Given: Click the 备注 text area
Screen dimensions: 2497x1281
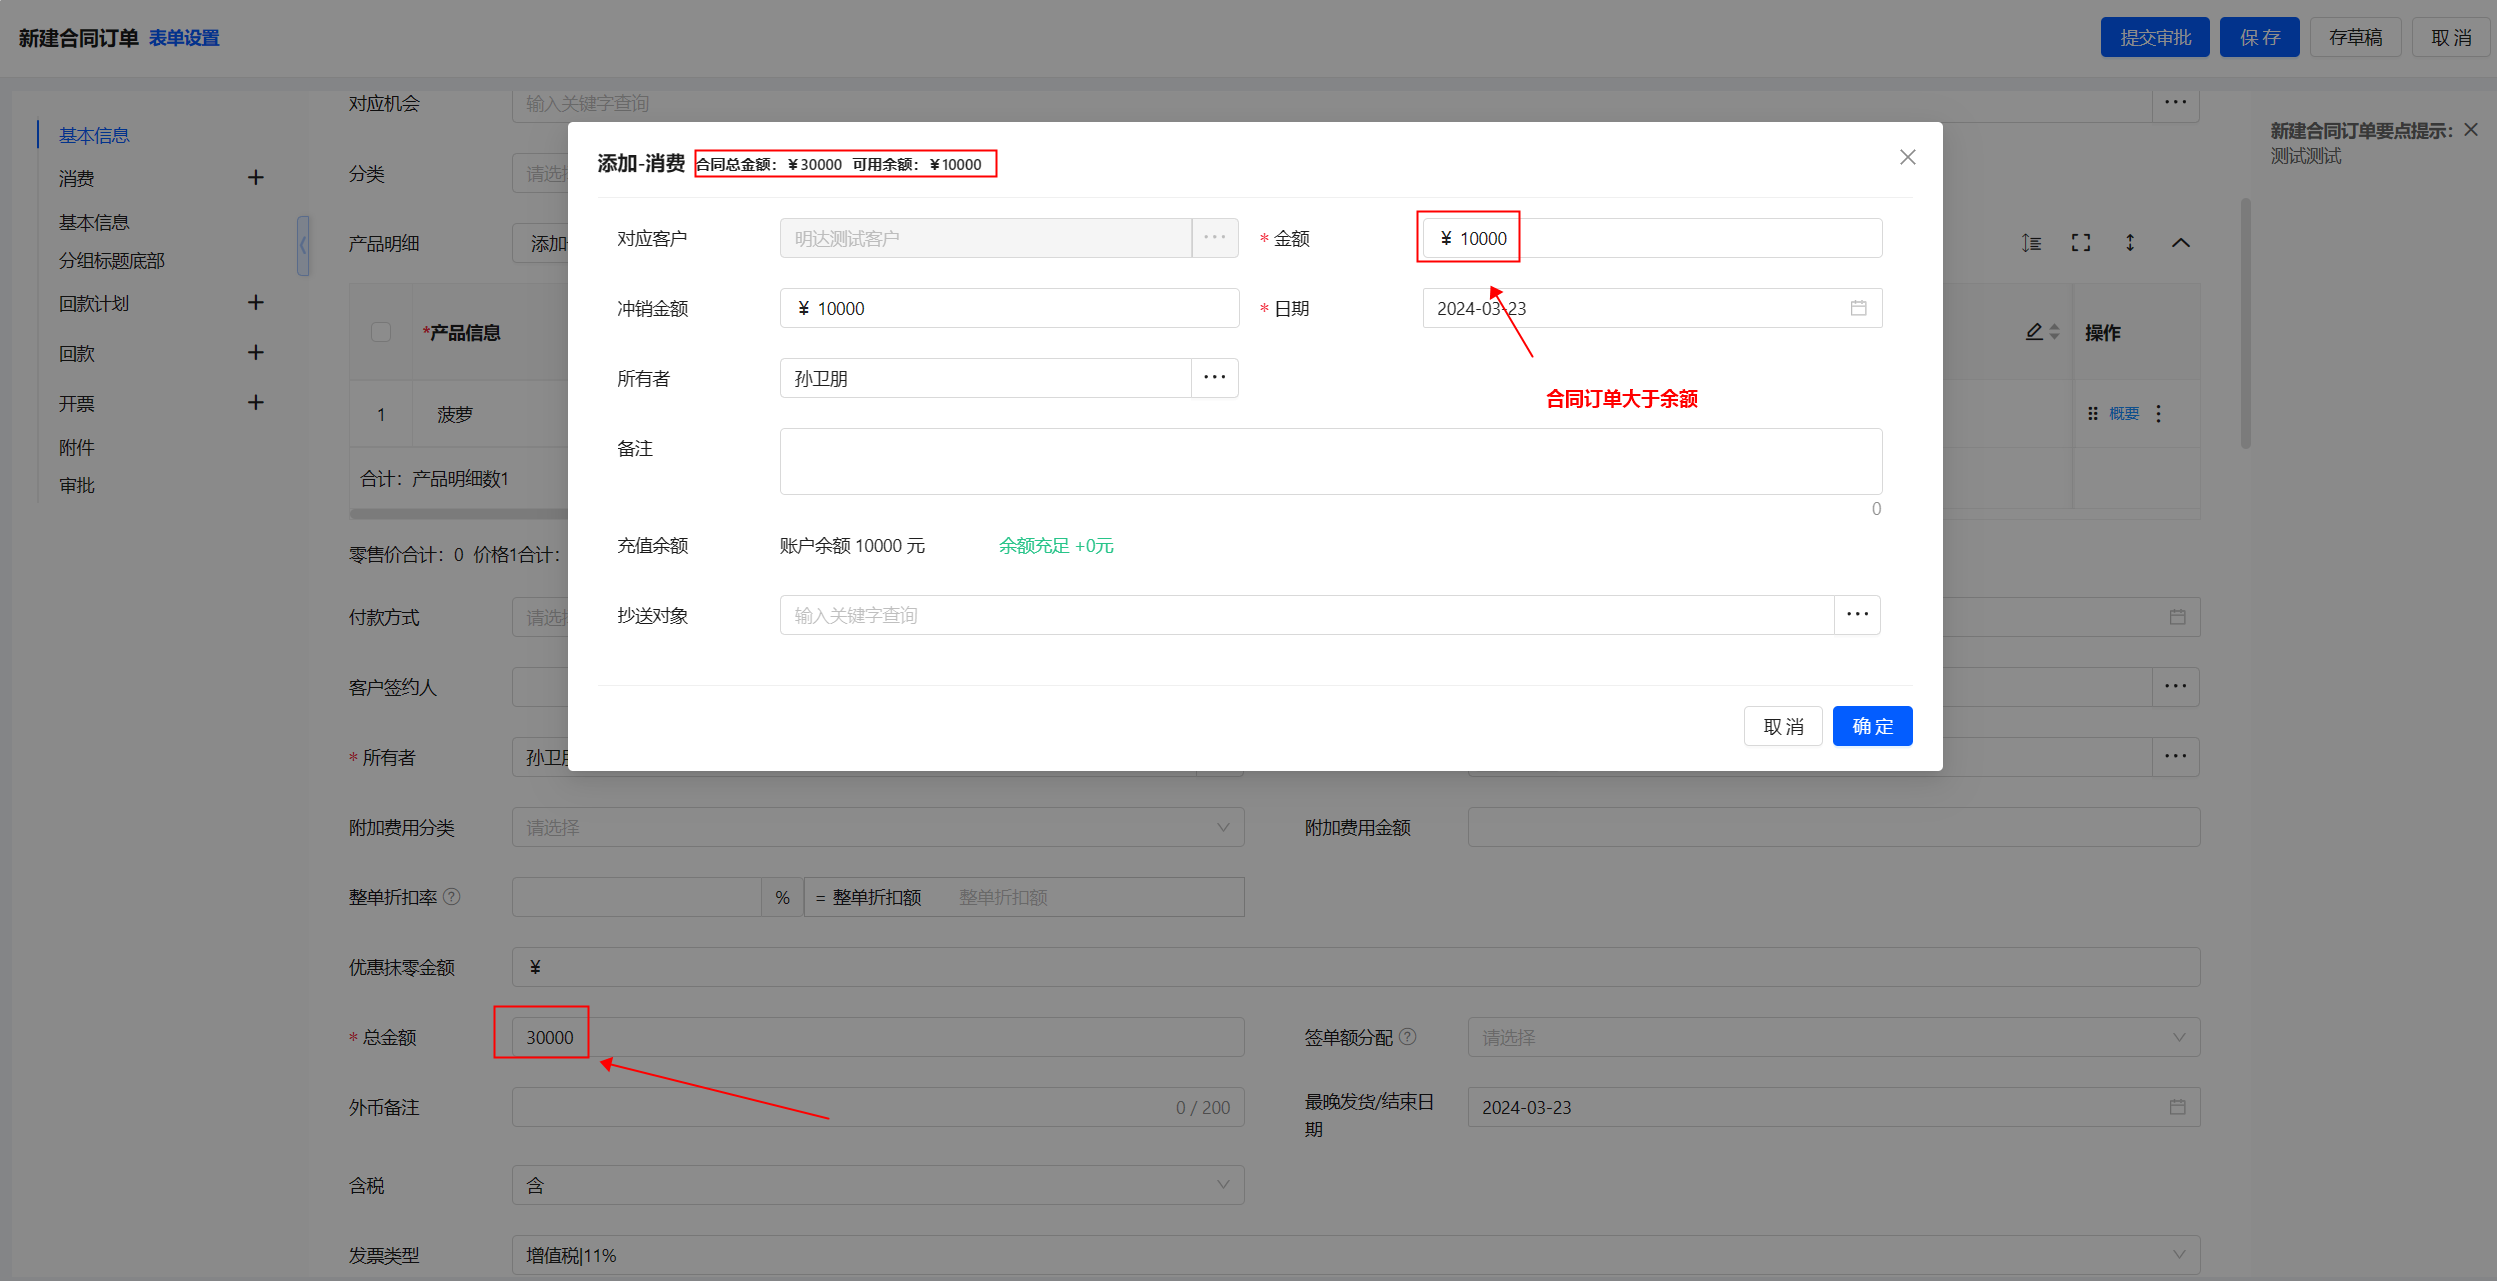Looking at the screenshot, I should 1330,461.
